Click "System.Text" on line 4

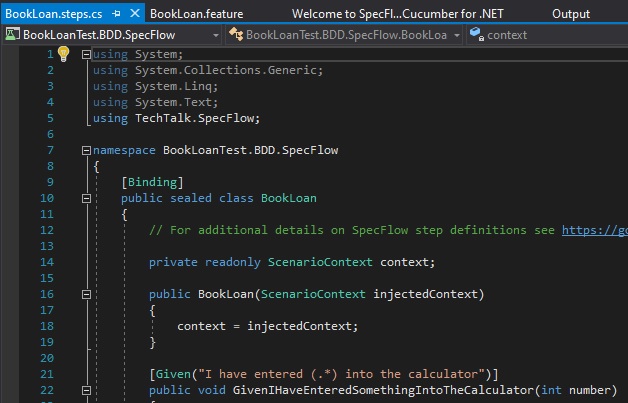[174, 102]
